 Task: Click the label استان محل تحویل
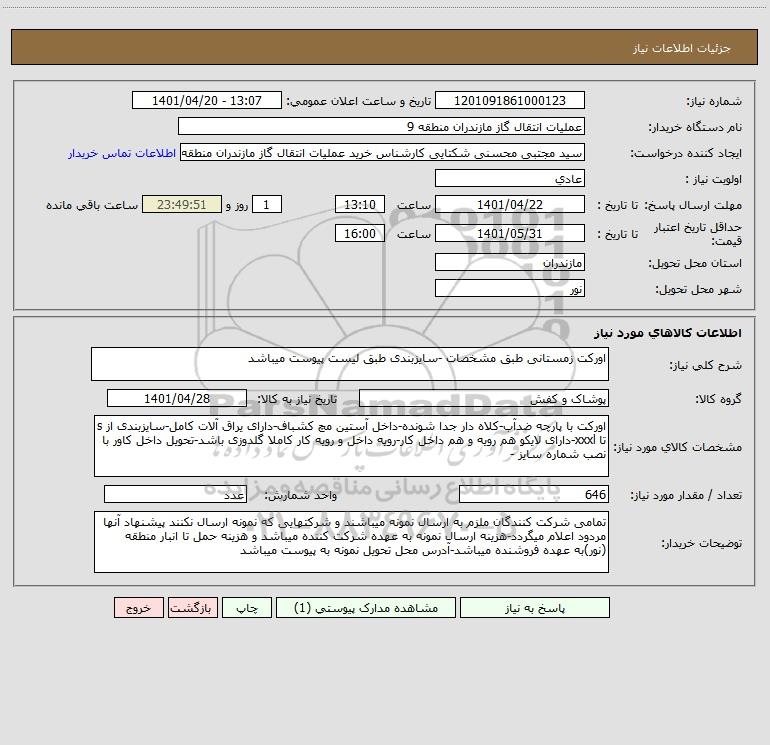(x=695, y=264)
